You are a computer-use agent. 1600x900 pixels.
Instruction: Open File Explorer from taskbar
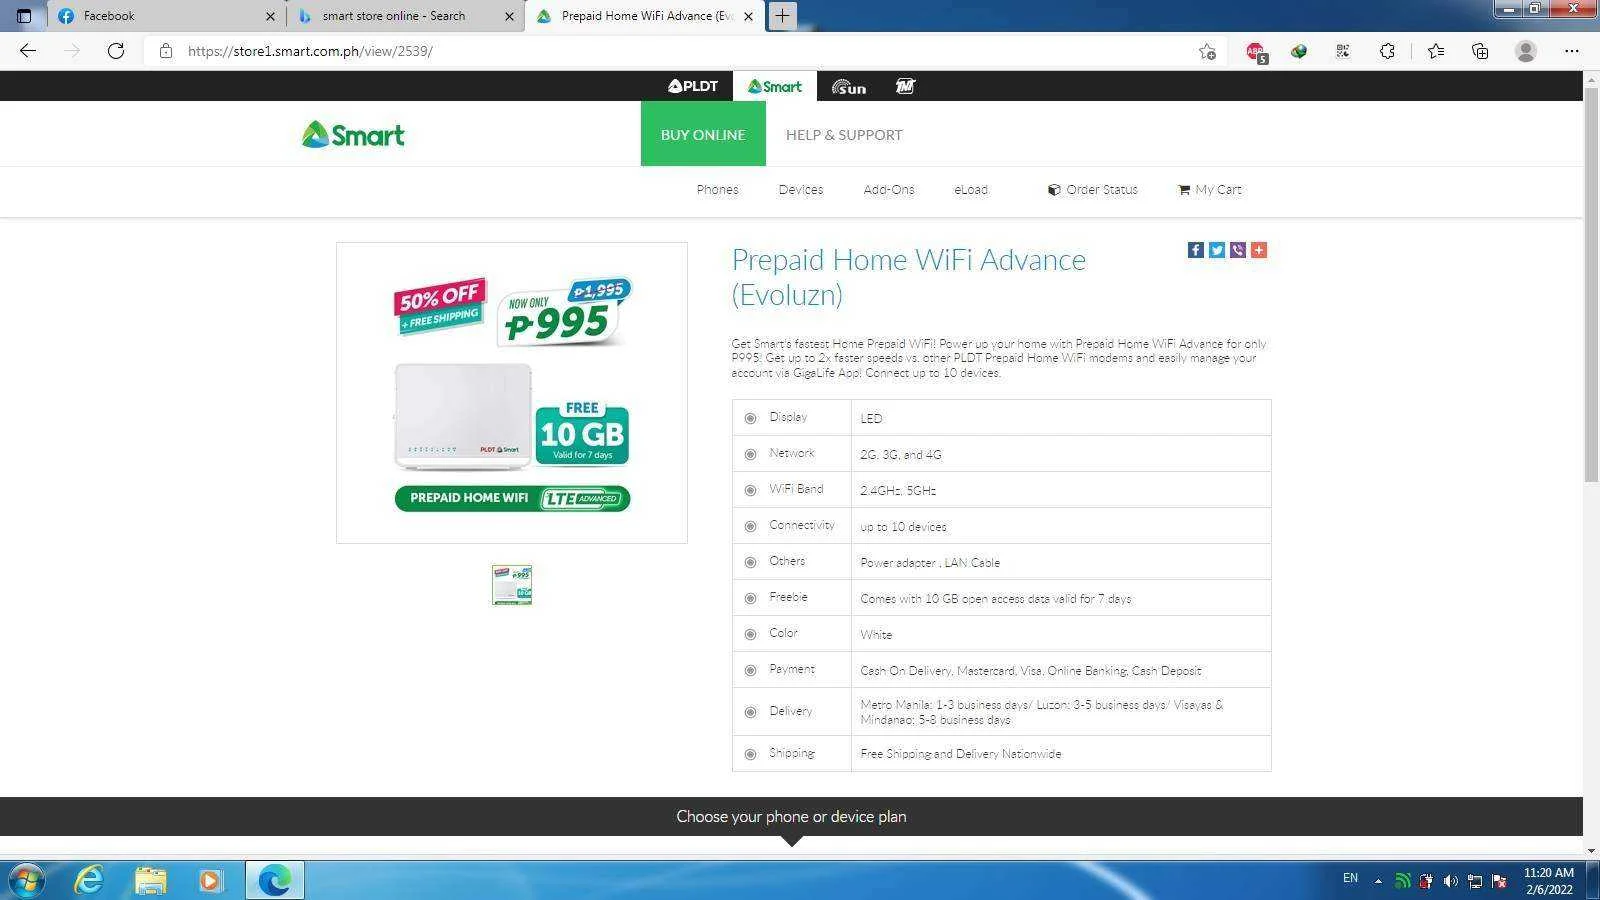[150, 880]
